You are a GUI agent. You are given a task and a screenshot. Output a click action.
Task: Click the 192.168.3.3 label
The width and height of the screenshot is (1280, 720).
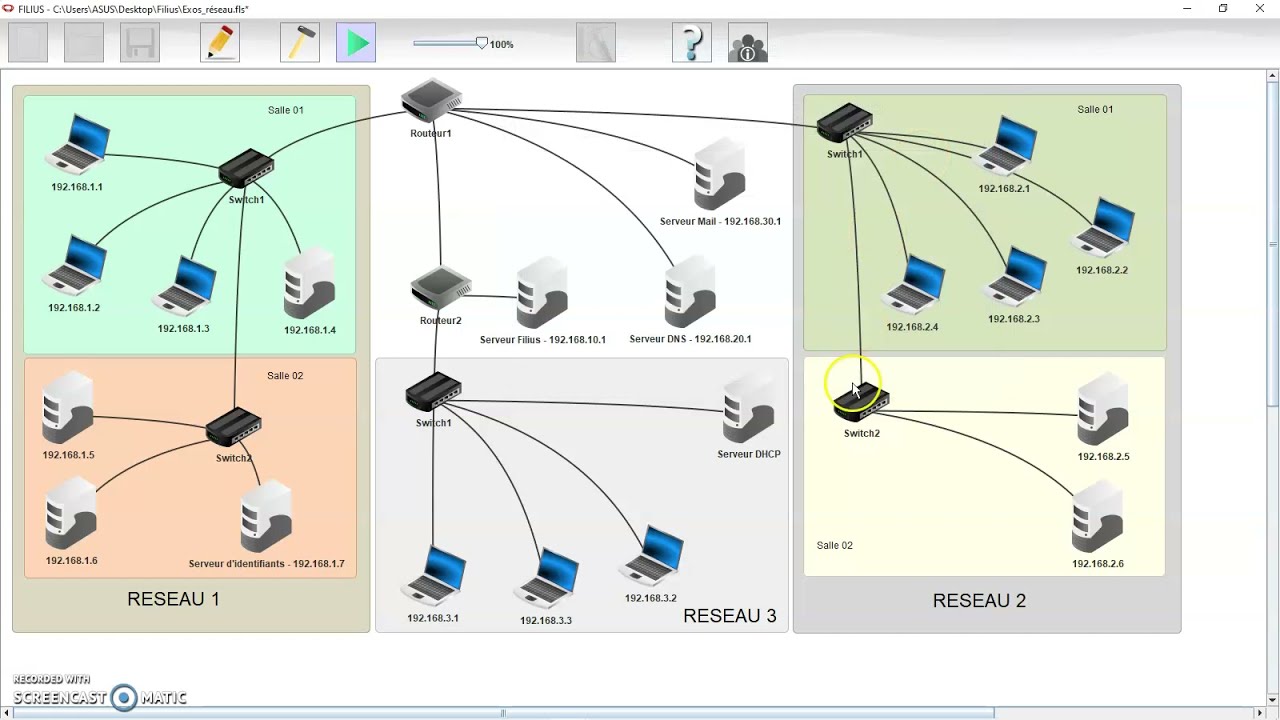coord(546,621)
